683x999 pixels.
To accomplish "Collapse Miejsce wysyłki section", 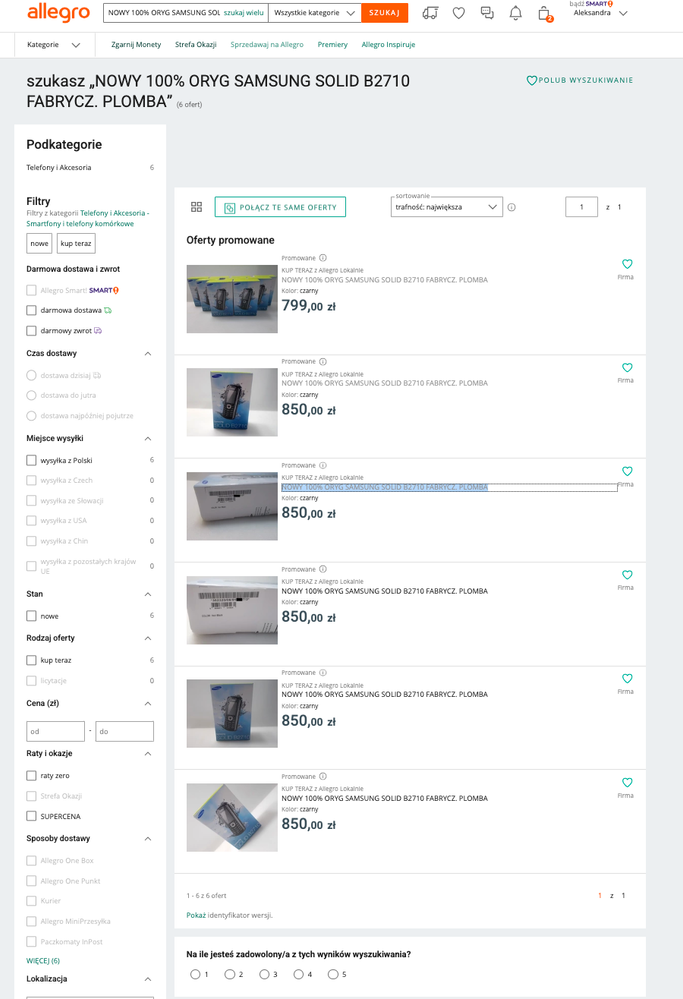I will 148,438.
